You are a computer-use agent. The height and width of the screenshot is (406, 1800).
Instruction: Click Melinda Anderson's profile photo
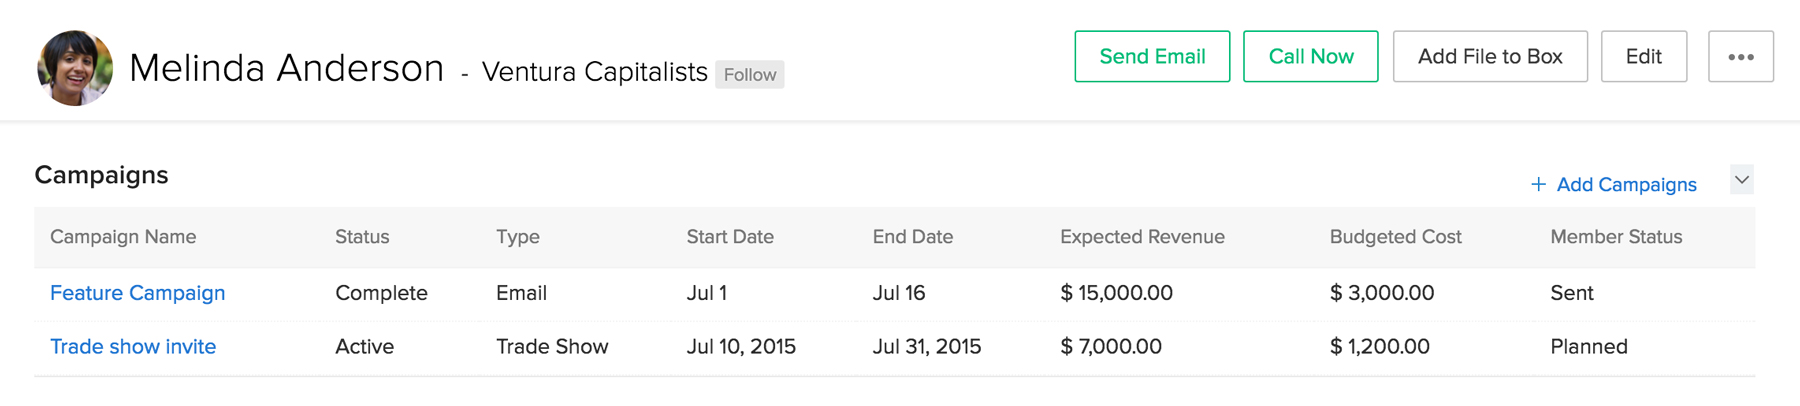(x=75, y=68)
